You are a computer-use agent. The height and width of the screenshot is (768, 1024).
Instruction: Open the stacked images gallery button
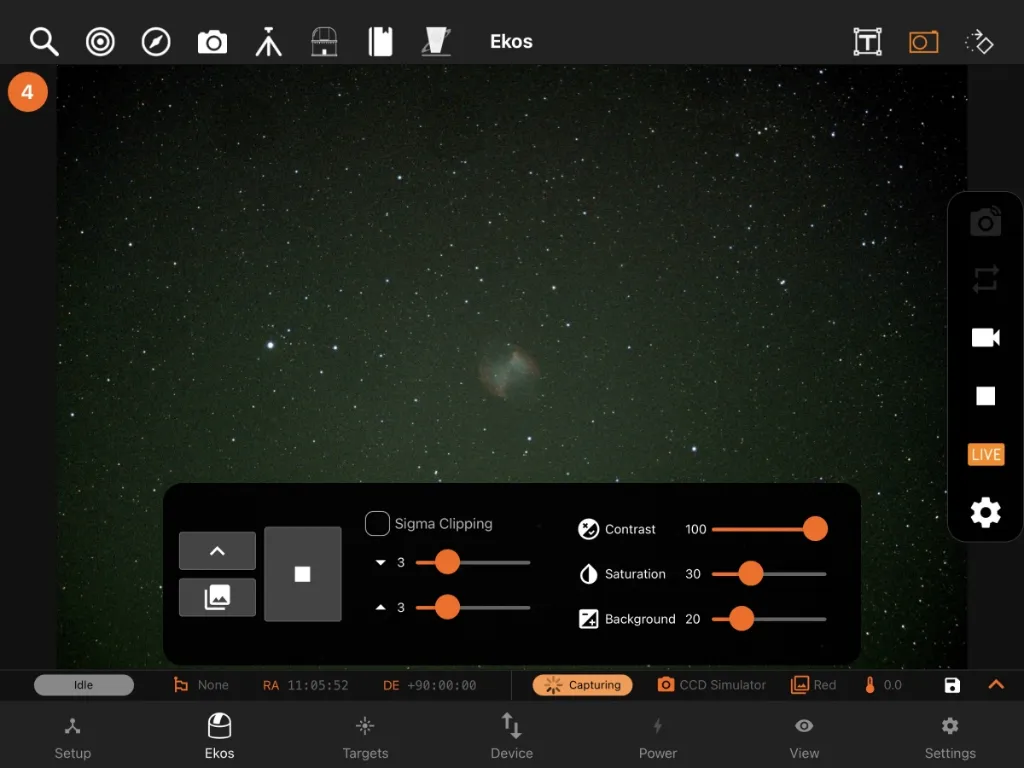click(217, 597)
